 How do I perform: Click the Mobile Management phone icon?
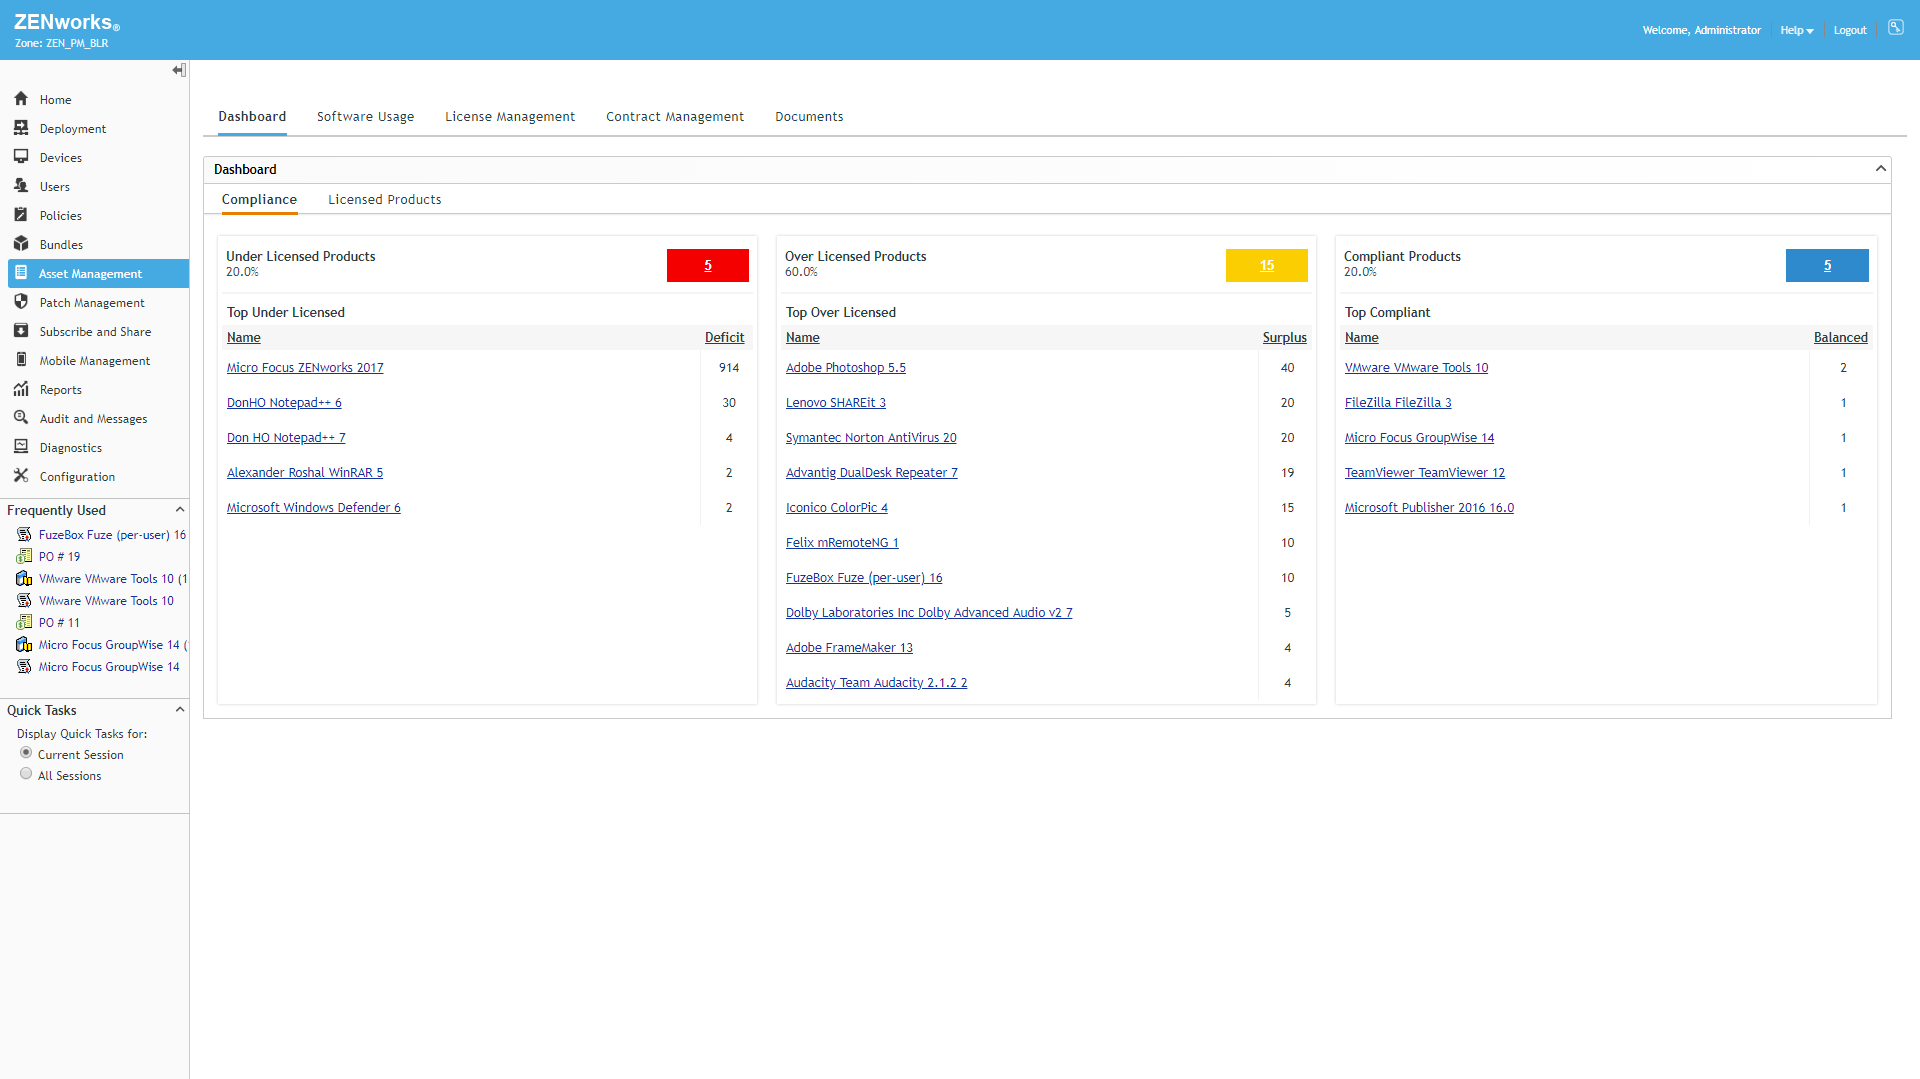21,360
